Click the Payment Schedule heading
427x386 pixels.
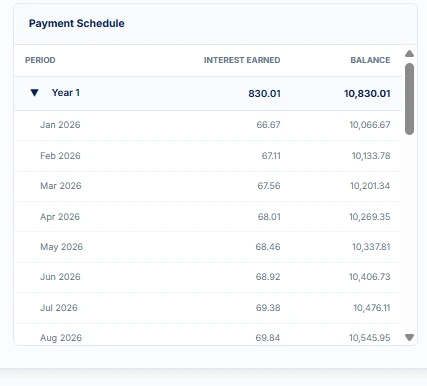(77, 23)
